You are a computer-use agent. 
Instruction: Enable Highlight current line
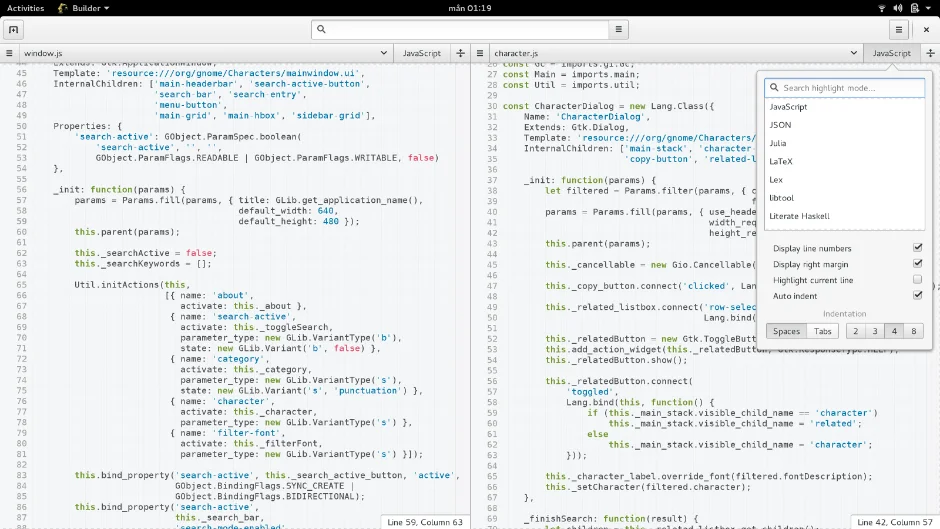tap(917, 280)
